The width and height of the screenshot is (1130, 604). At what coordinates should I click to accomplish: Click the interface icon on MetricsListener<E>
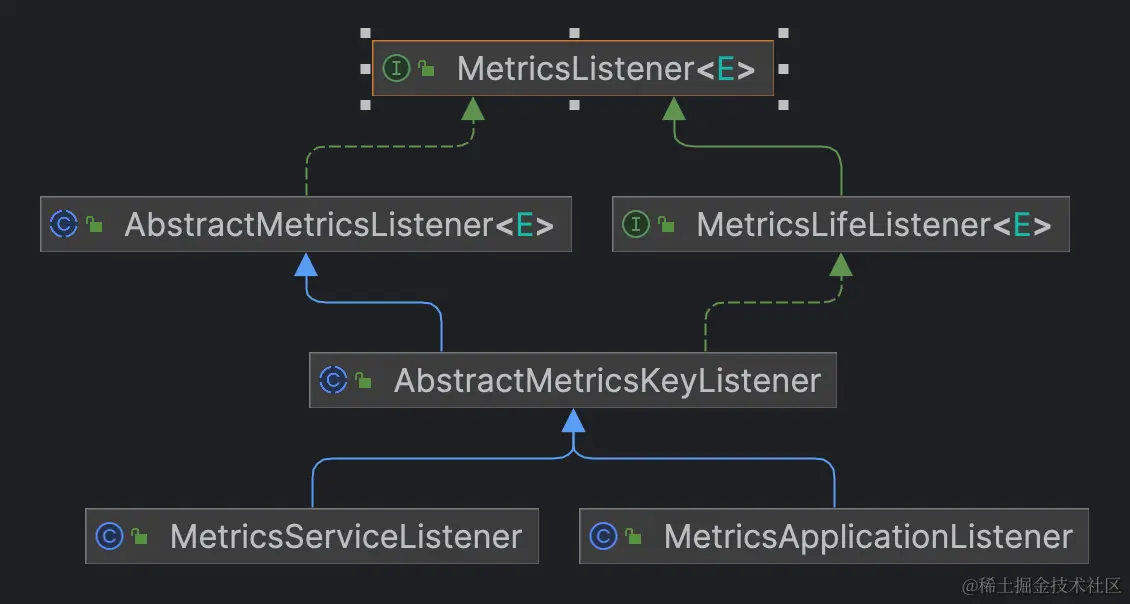point(396,69)
